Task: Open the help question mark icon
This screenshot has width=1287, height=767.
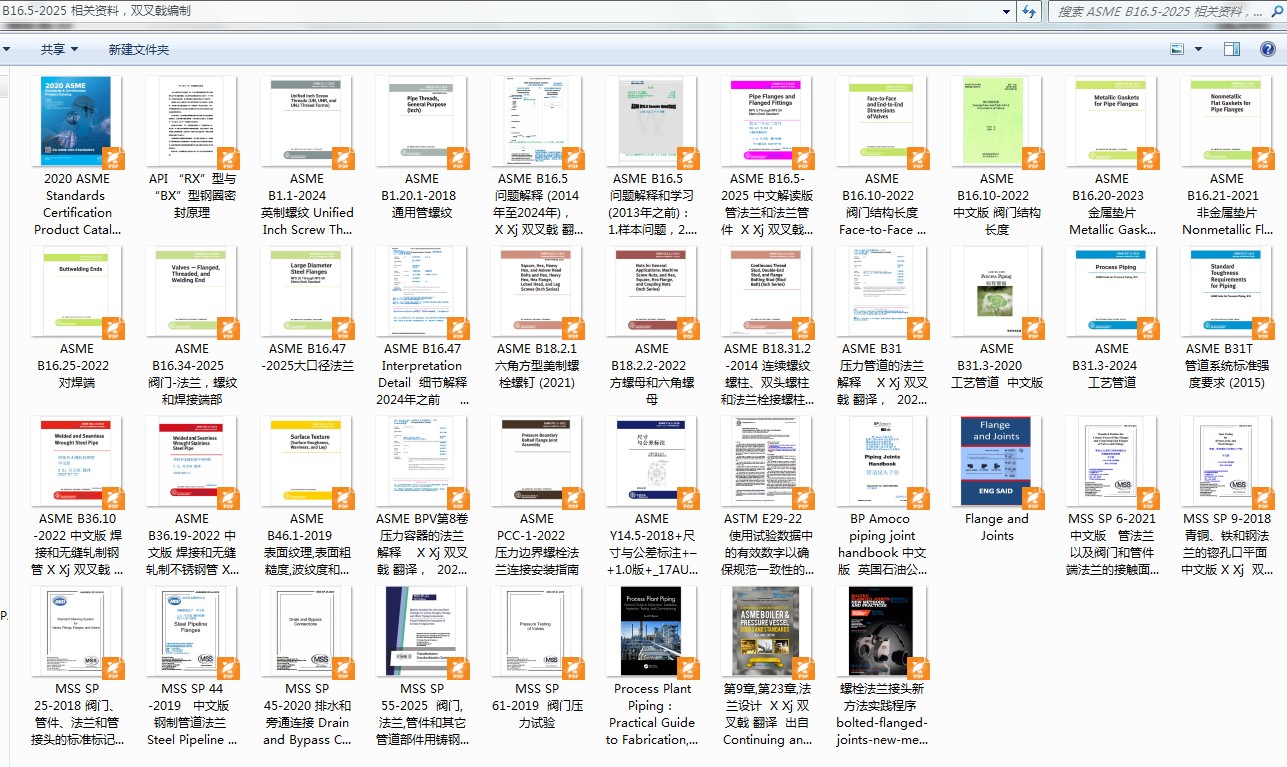Action: click(x=1267, y=49)
